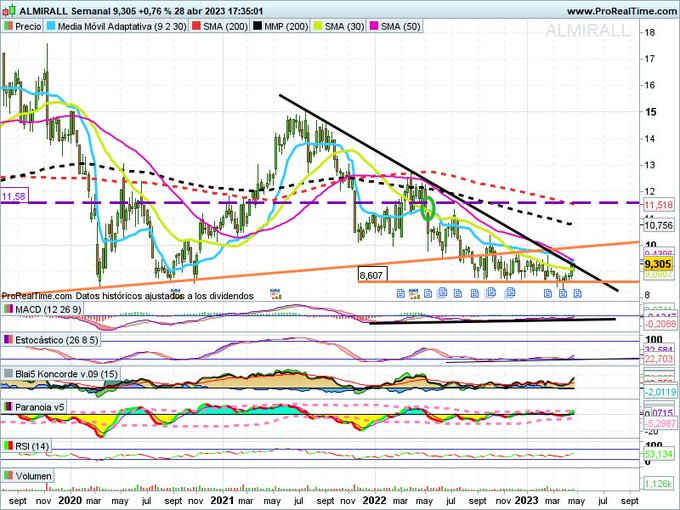Open the MMP (200) legend label
680x510 pixels.
[286, 26]
